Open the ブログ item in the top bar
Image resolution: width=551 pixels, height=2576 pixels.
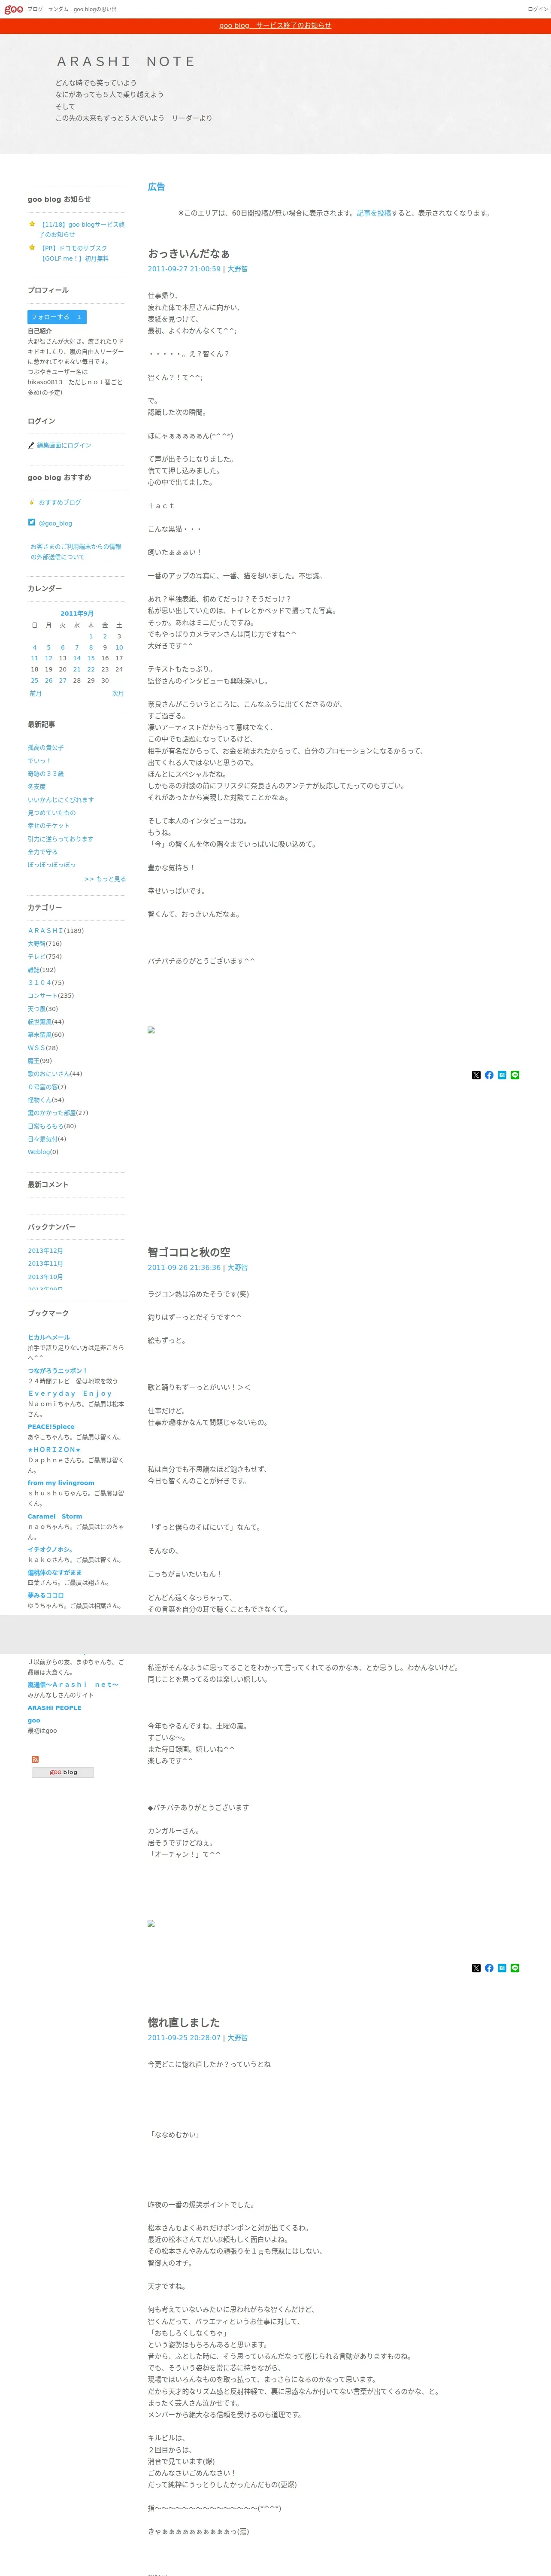click(35, 9)
